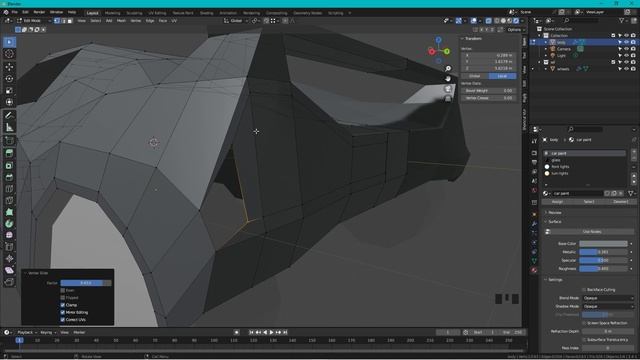Viewport: 640px width, 360px height.
Task: Collapse the Settings panel
Action: pos(555,280)
